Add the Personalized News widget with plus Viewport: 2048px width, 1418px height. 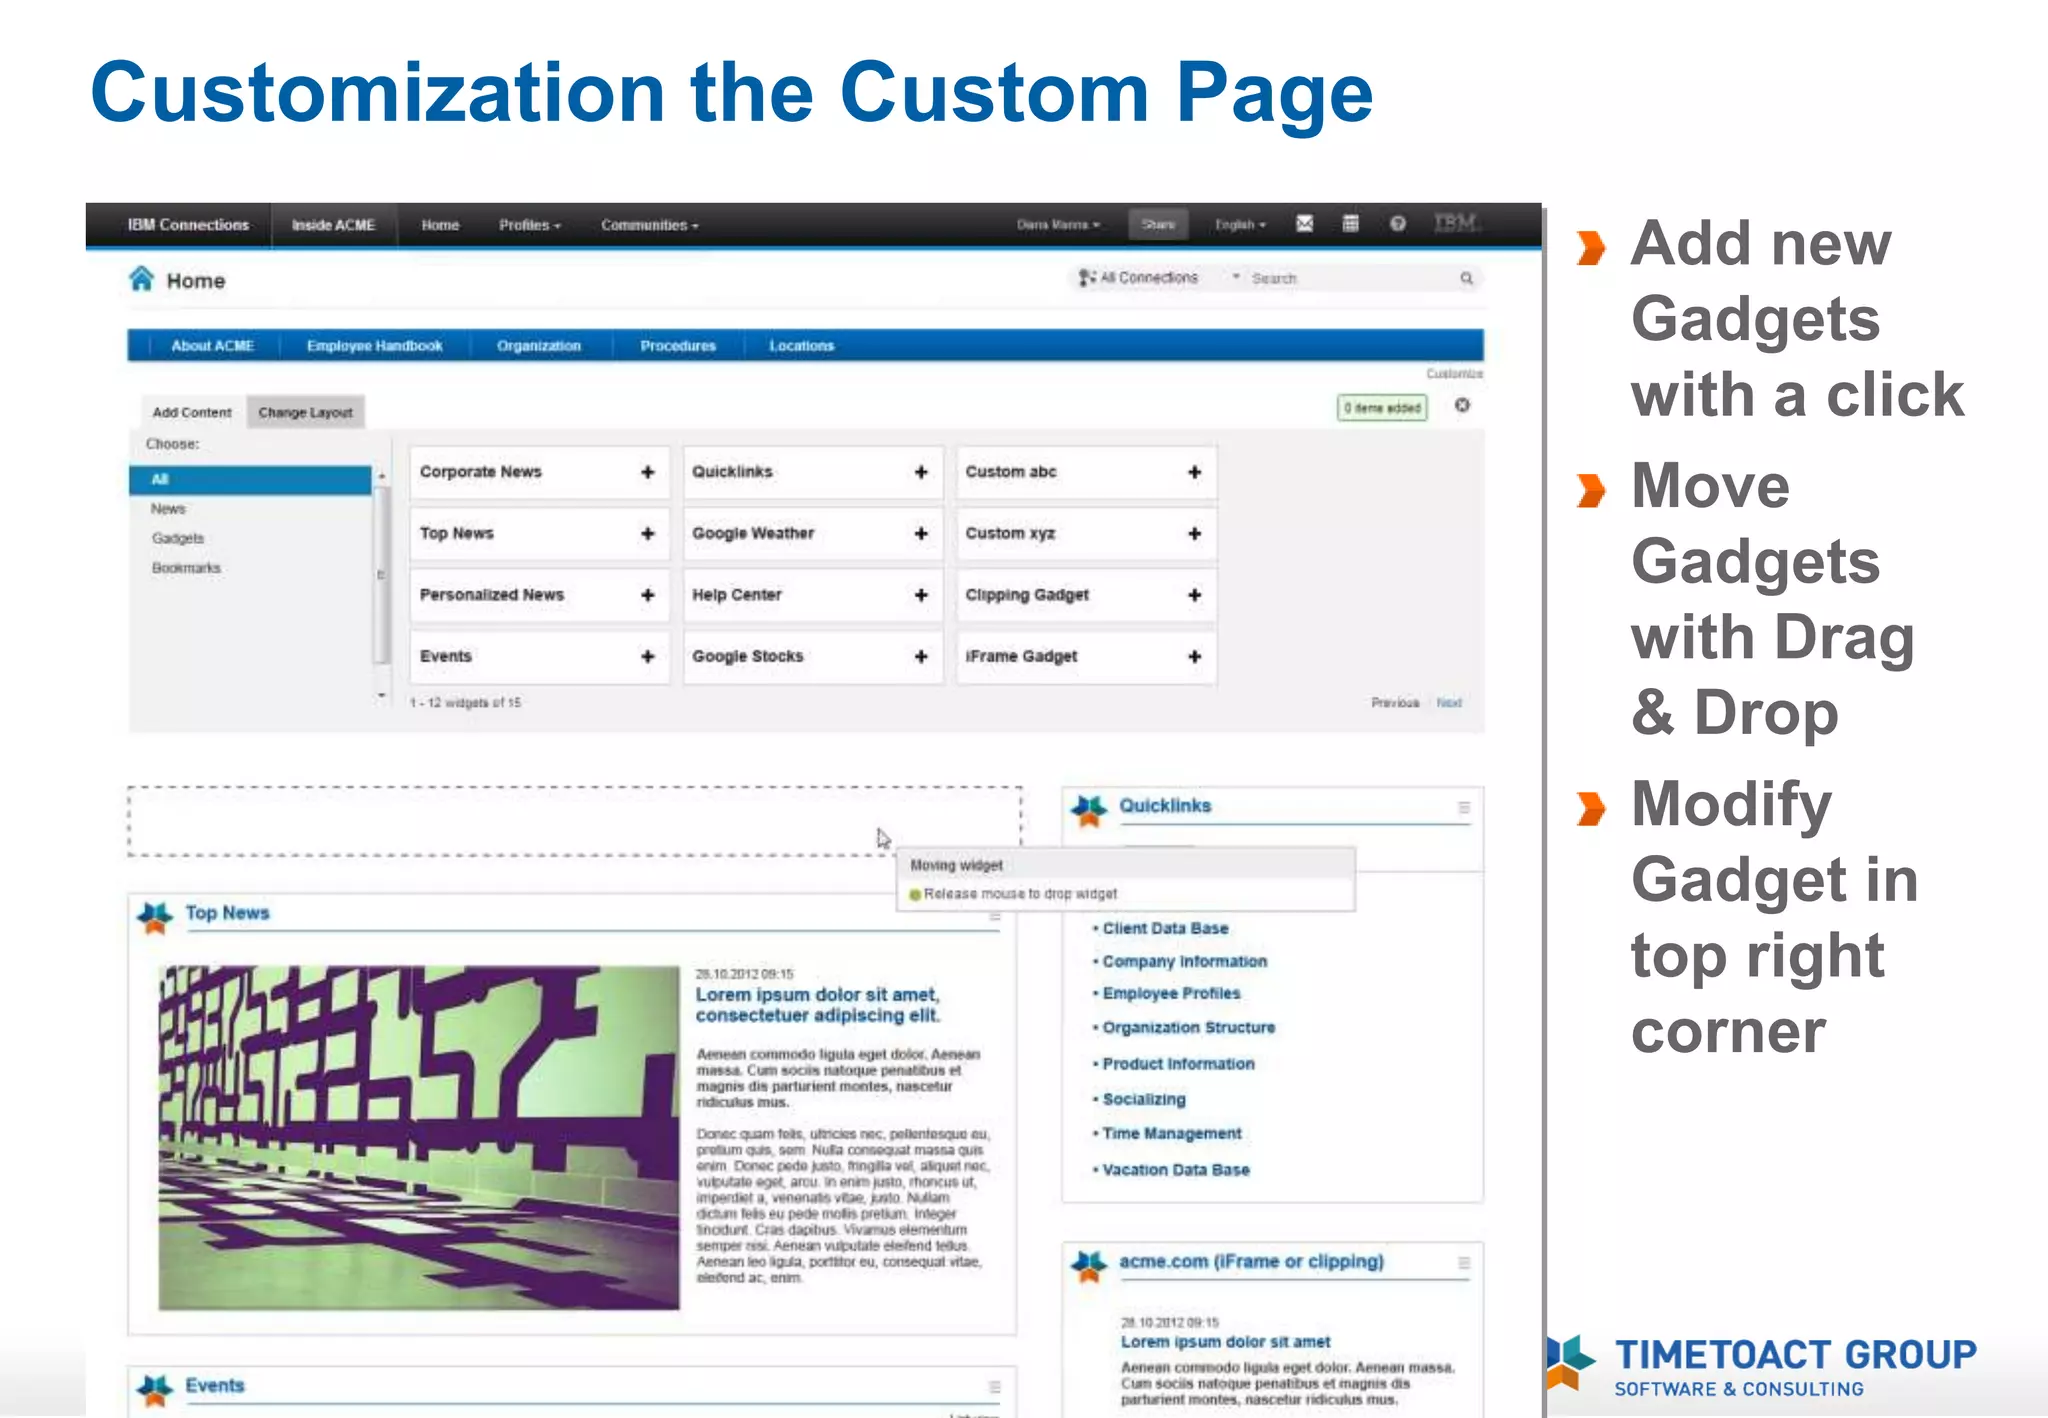(x=648, y=595)
